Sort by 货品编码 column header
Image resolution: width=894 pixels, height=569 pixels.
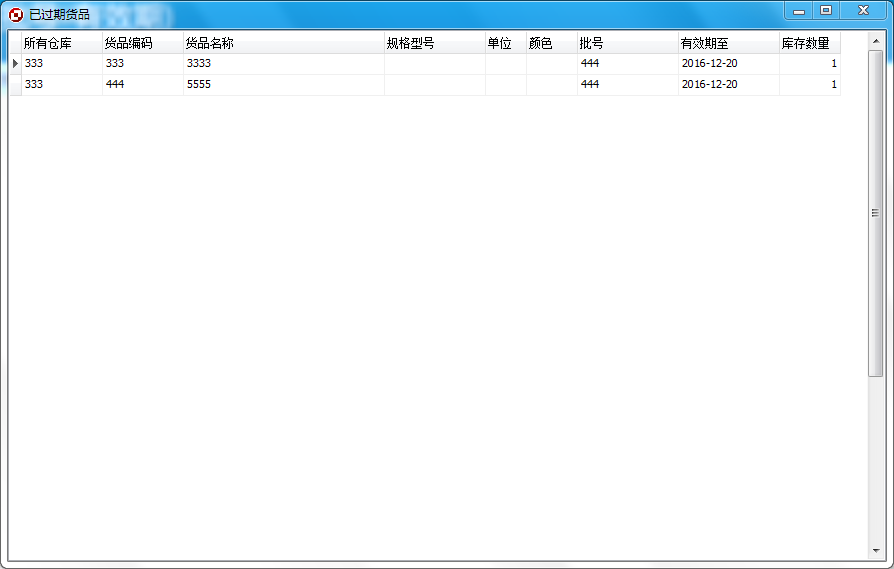point(143,43)
